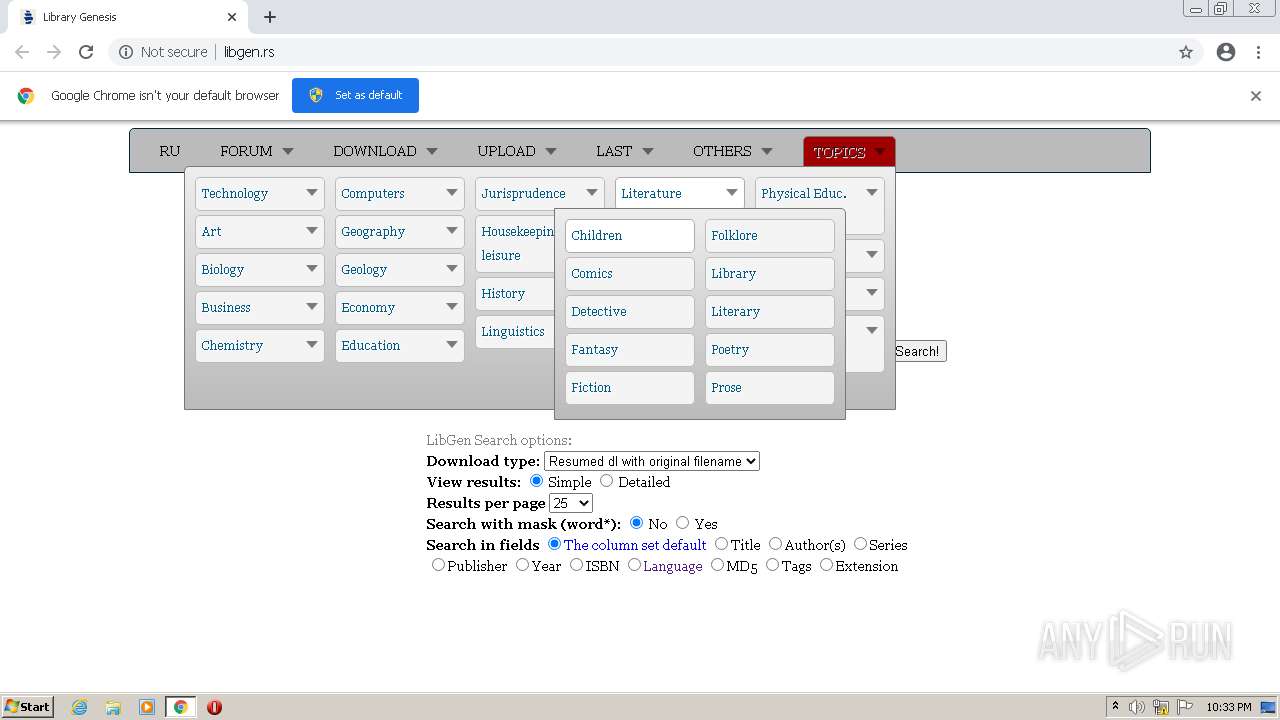Click the volume speaker tray icon
Image resolution: width=1280 pixels, height=720 pixels.
coord(1137,707)
